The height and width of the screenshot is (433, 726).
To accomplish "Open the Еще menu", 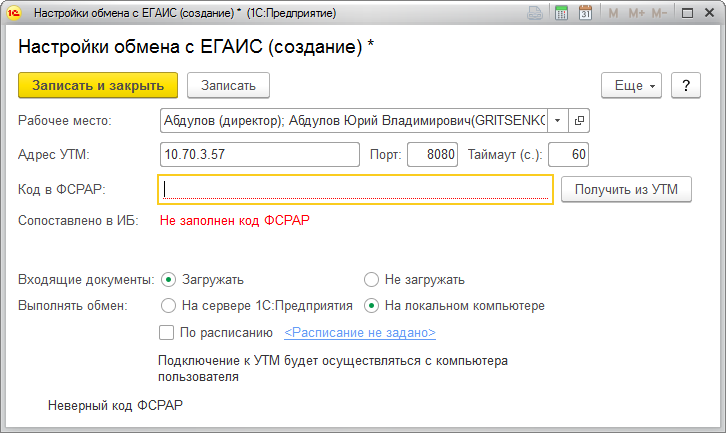I will 632,86.
